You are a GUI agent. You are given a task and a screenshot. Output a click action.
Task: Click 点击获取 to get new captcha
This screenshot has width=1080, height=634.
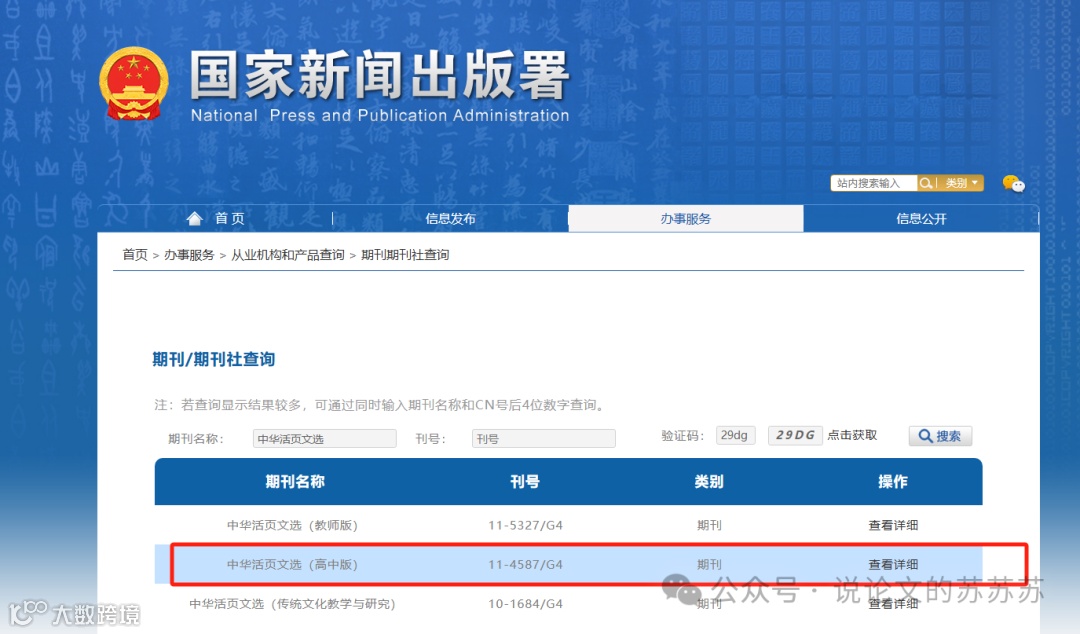pos(852,436)
